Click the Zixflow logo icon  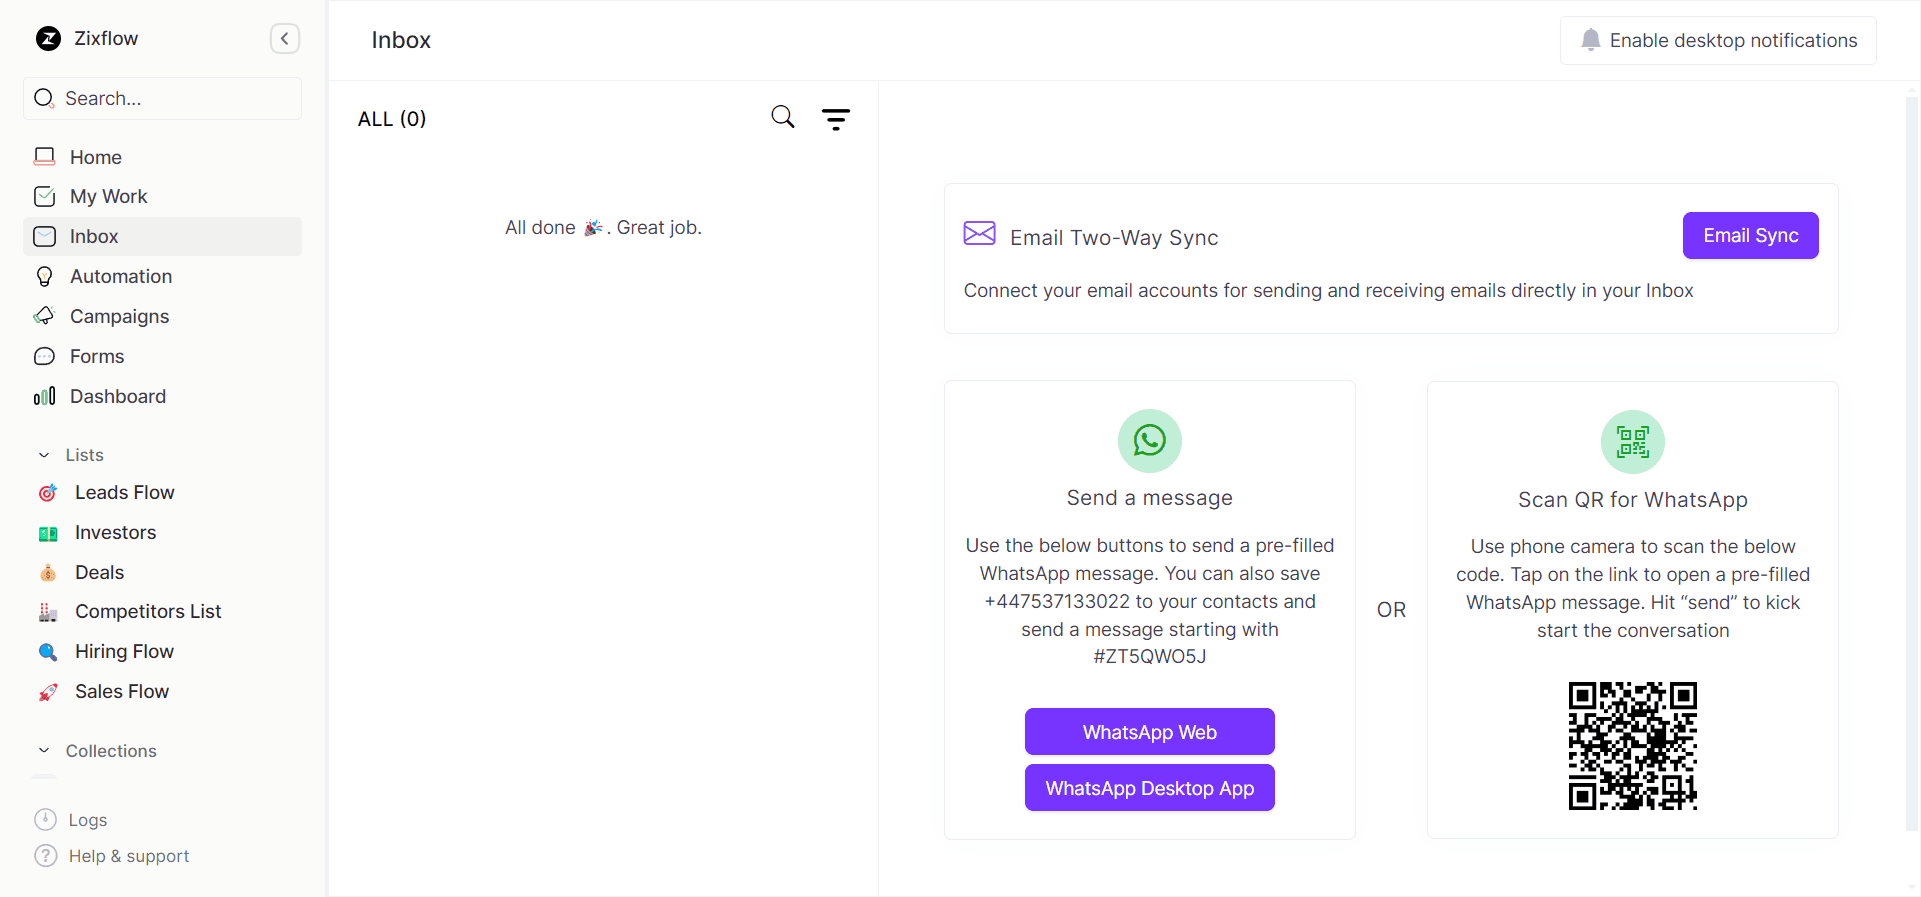(x=48, y=39)
